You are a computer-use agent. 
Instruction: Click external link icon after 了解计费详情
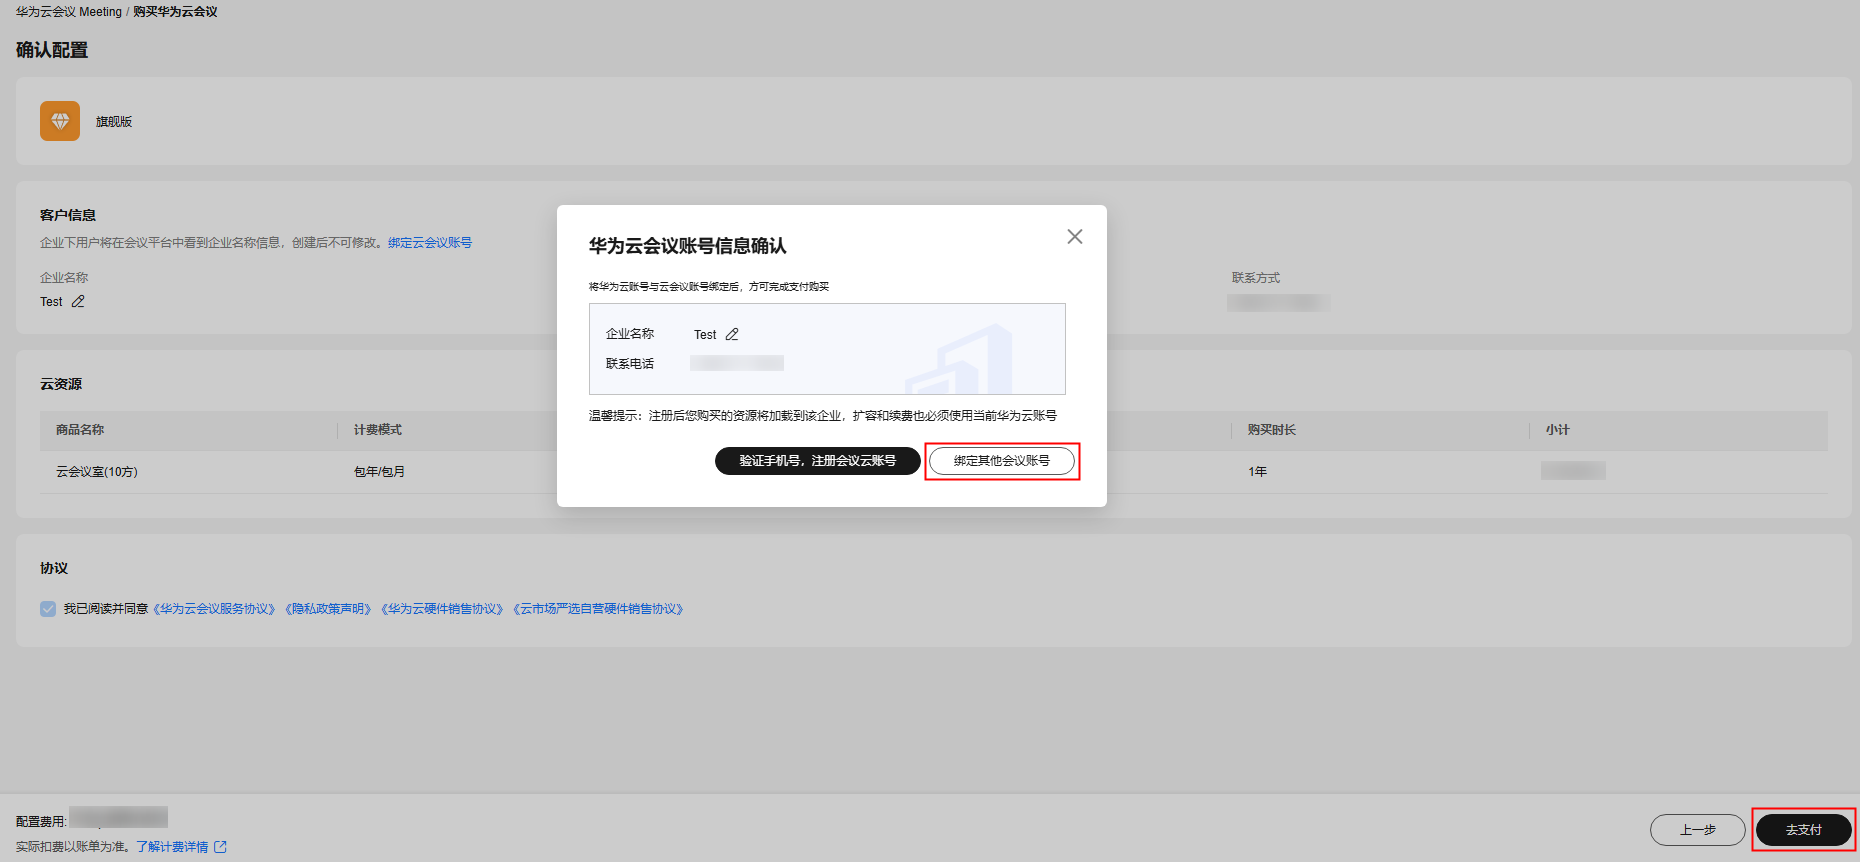[x=220, y=847]
